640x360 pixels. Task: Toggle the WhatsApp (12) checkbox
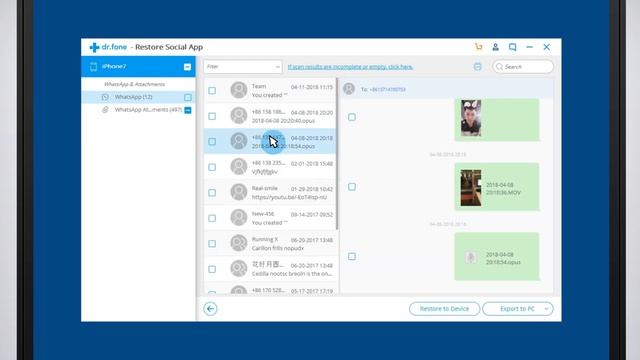pyautogui.click(x=188, y=97)
